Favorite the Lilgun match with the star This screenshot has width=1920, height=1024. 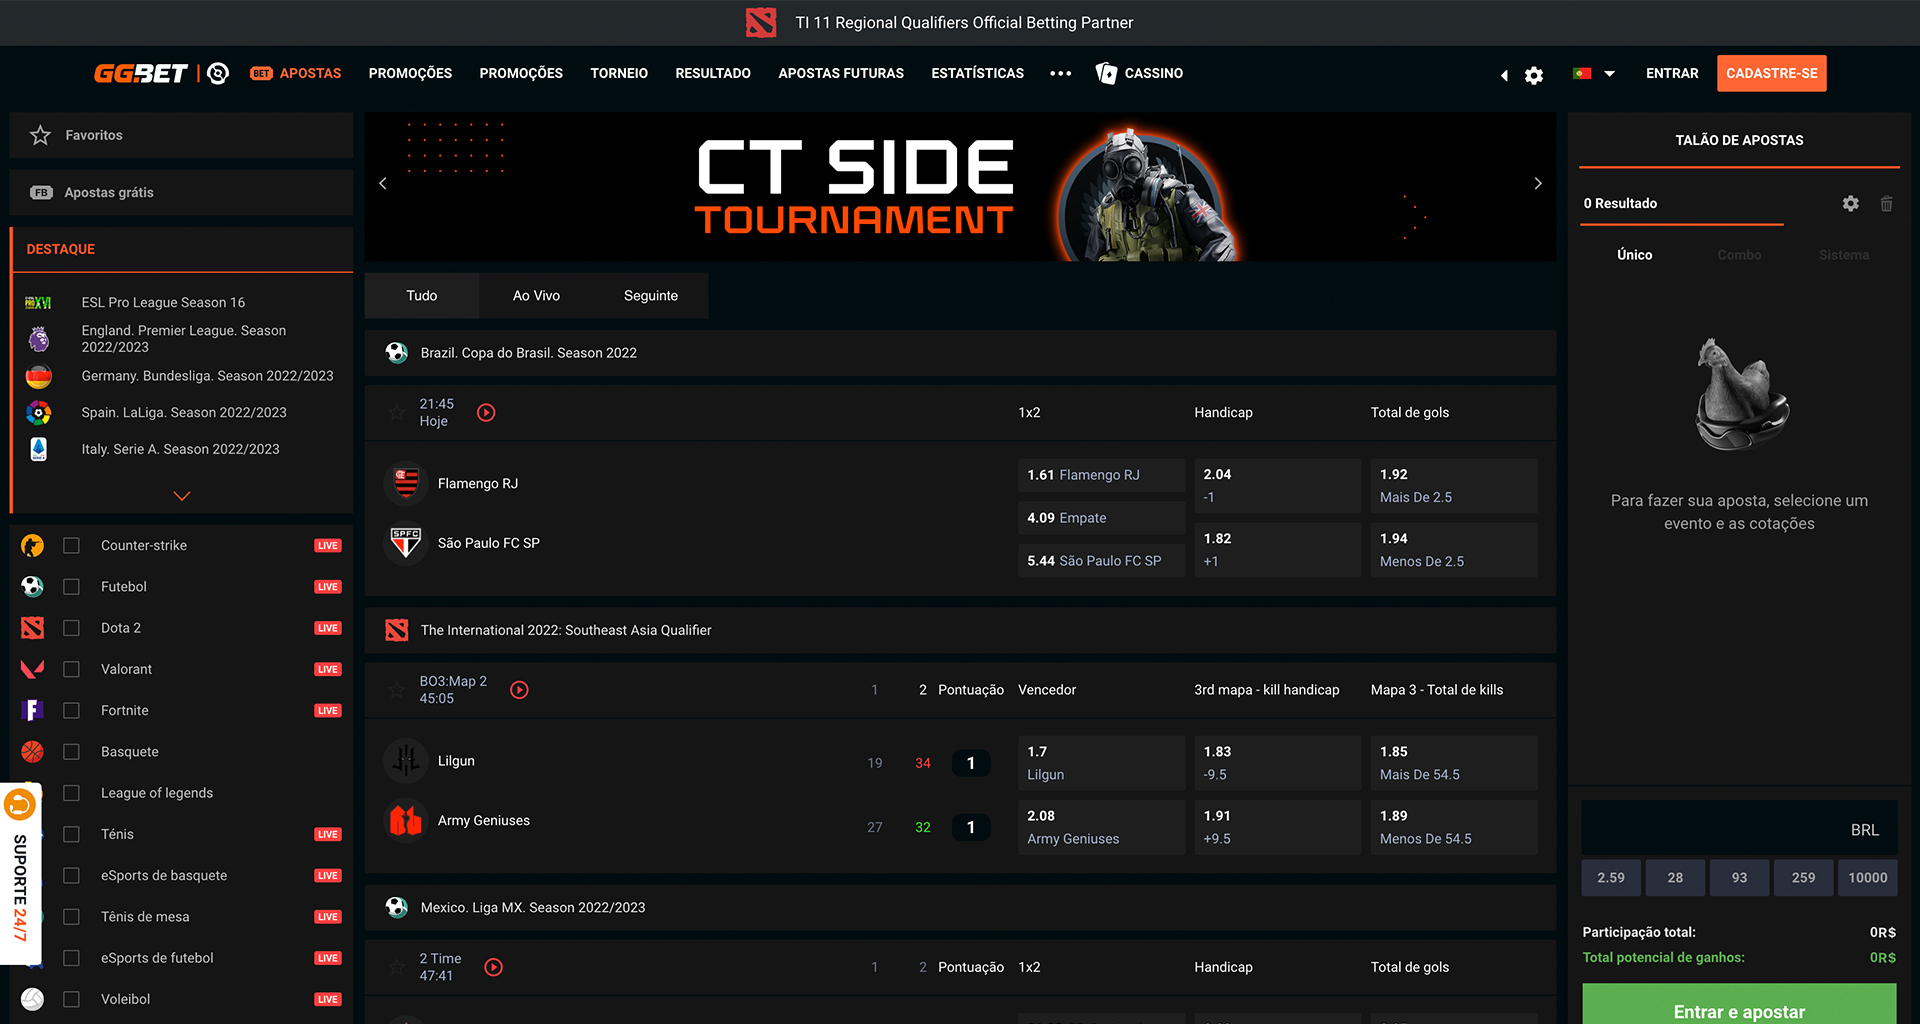pyautogui.click(x=397, y=690)
